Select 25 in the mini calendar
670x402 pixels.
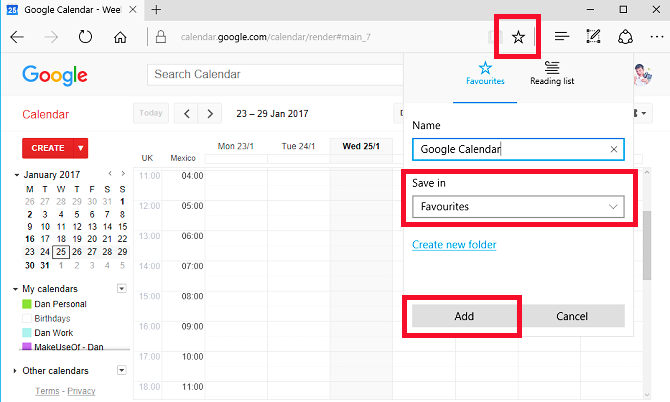pos(61,252)
